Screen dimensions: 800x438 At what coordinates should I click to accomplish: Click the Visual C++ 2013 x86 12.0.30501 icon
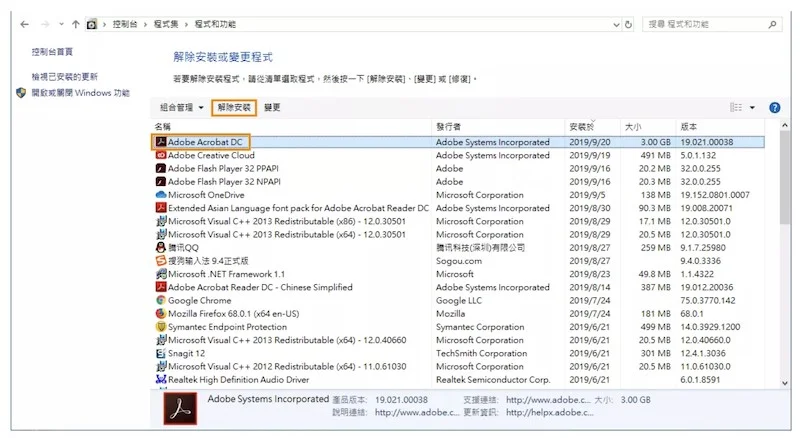[161, 221]
